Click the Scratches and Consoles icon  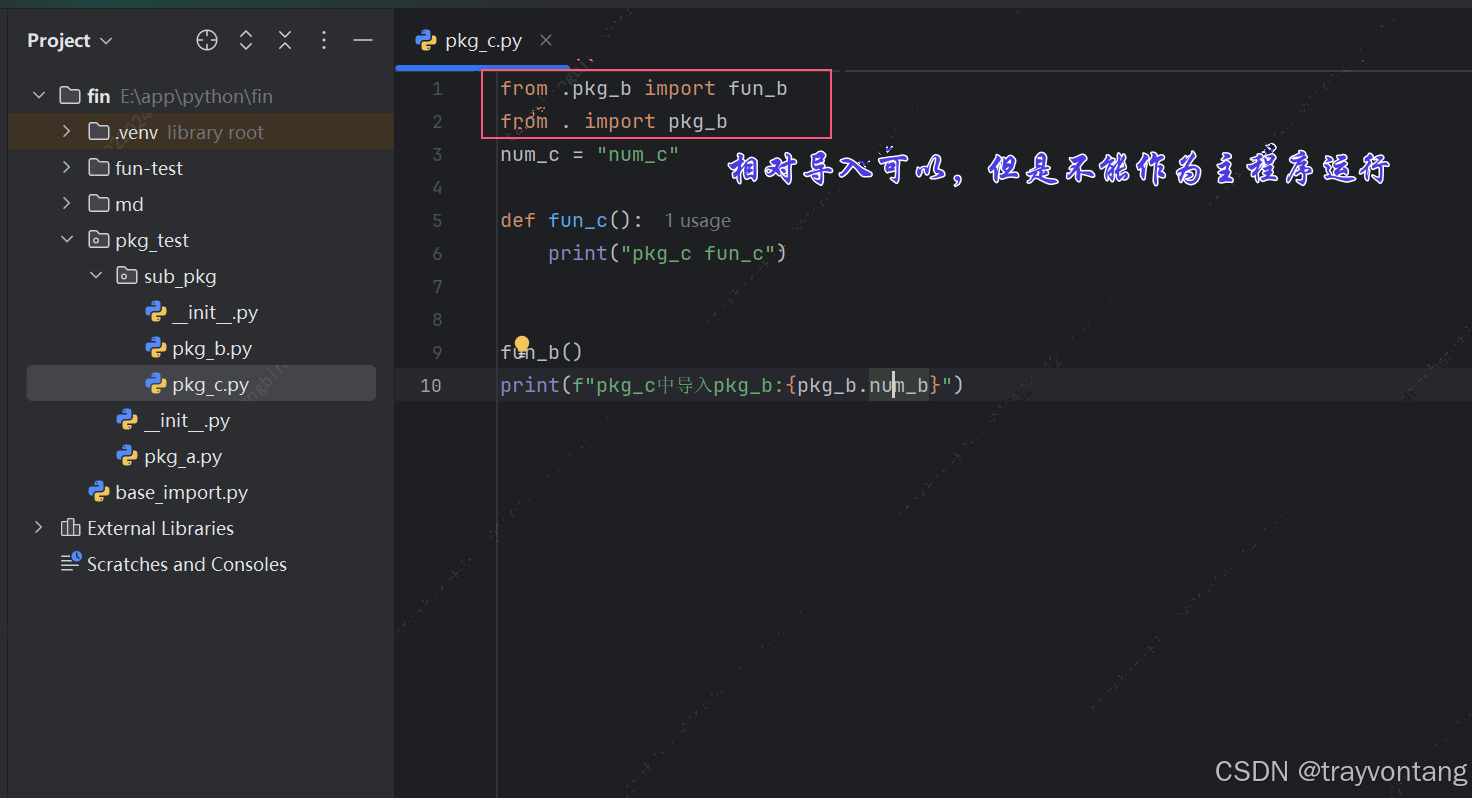(x=69, y=563)
